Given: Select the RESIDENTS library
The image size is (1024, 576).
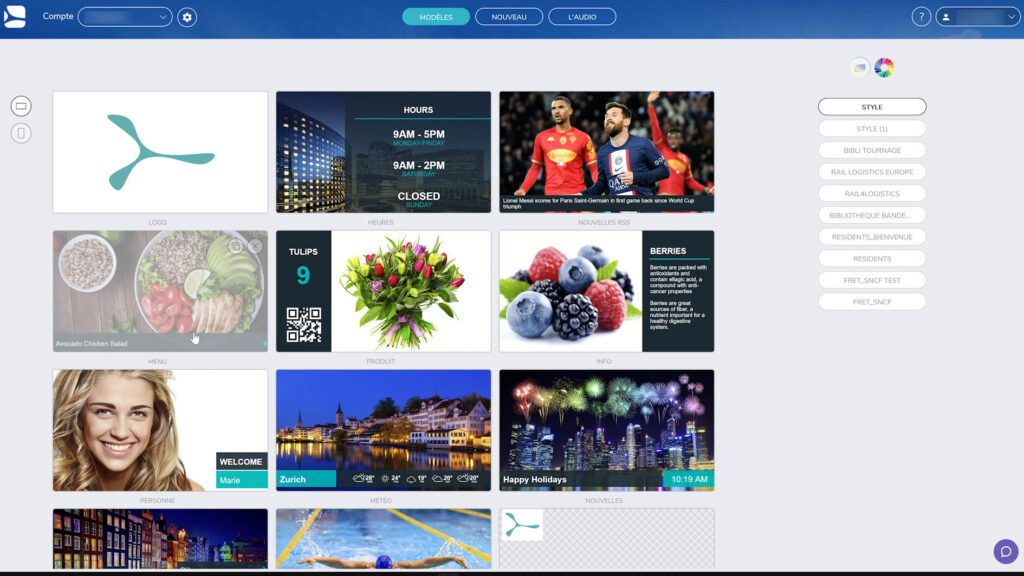Looking at the screenshot, I should (872, 259).
